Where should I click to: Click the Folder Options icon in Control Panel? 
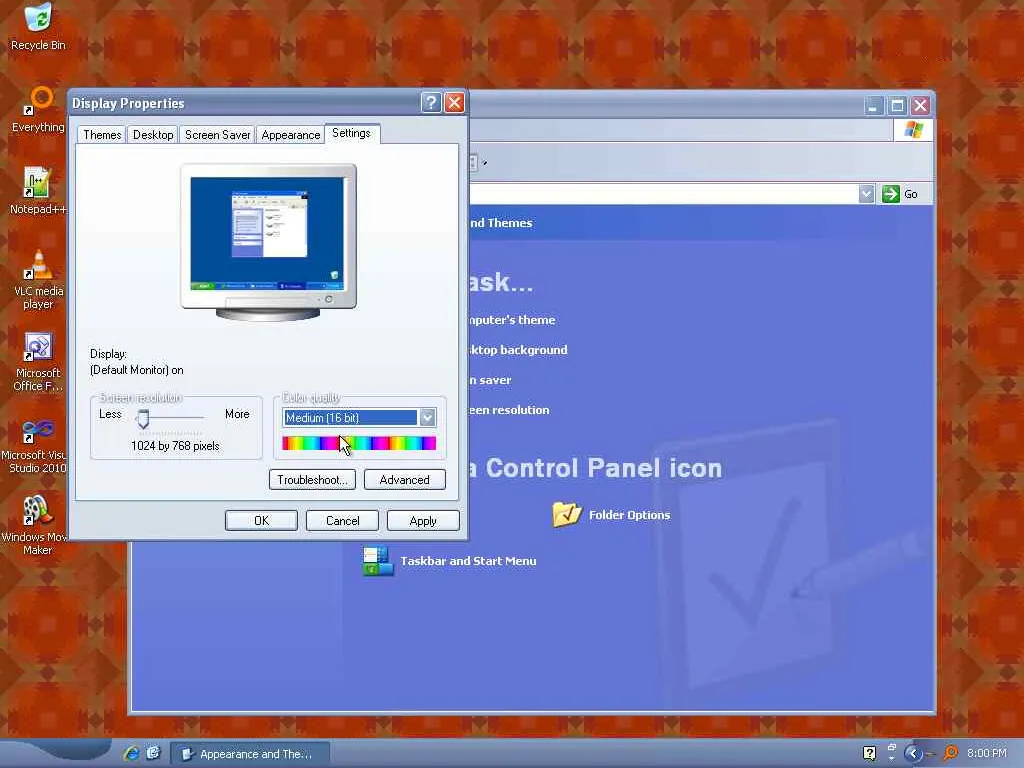pyautogui.click(x=566, y=515)
